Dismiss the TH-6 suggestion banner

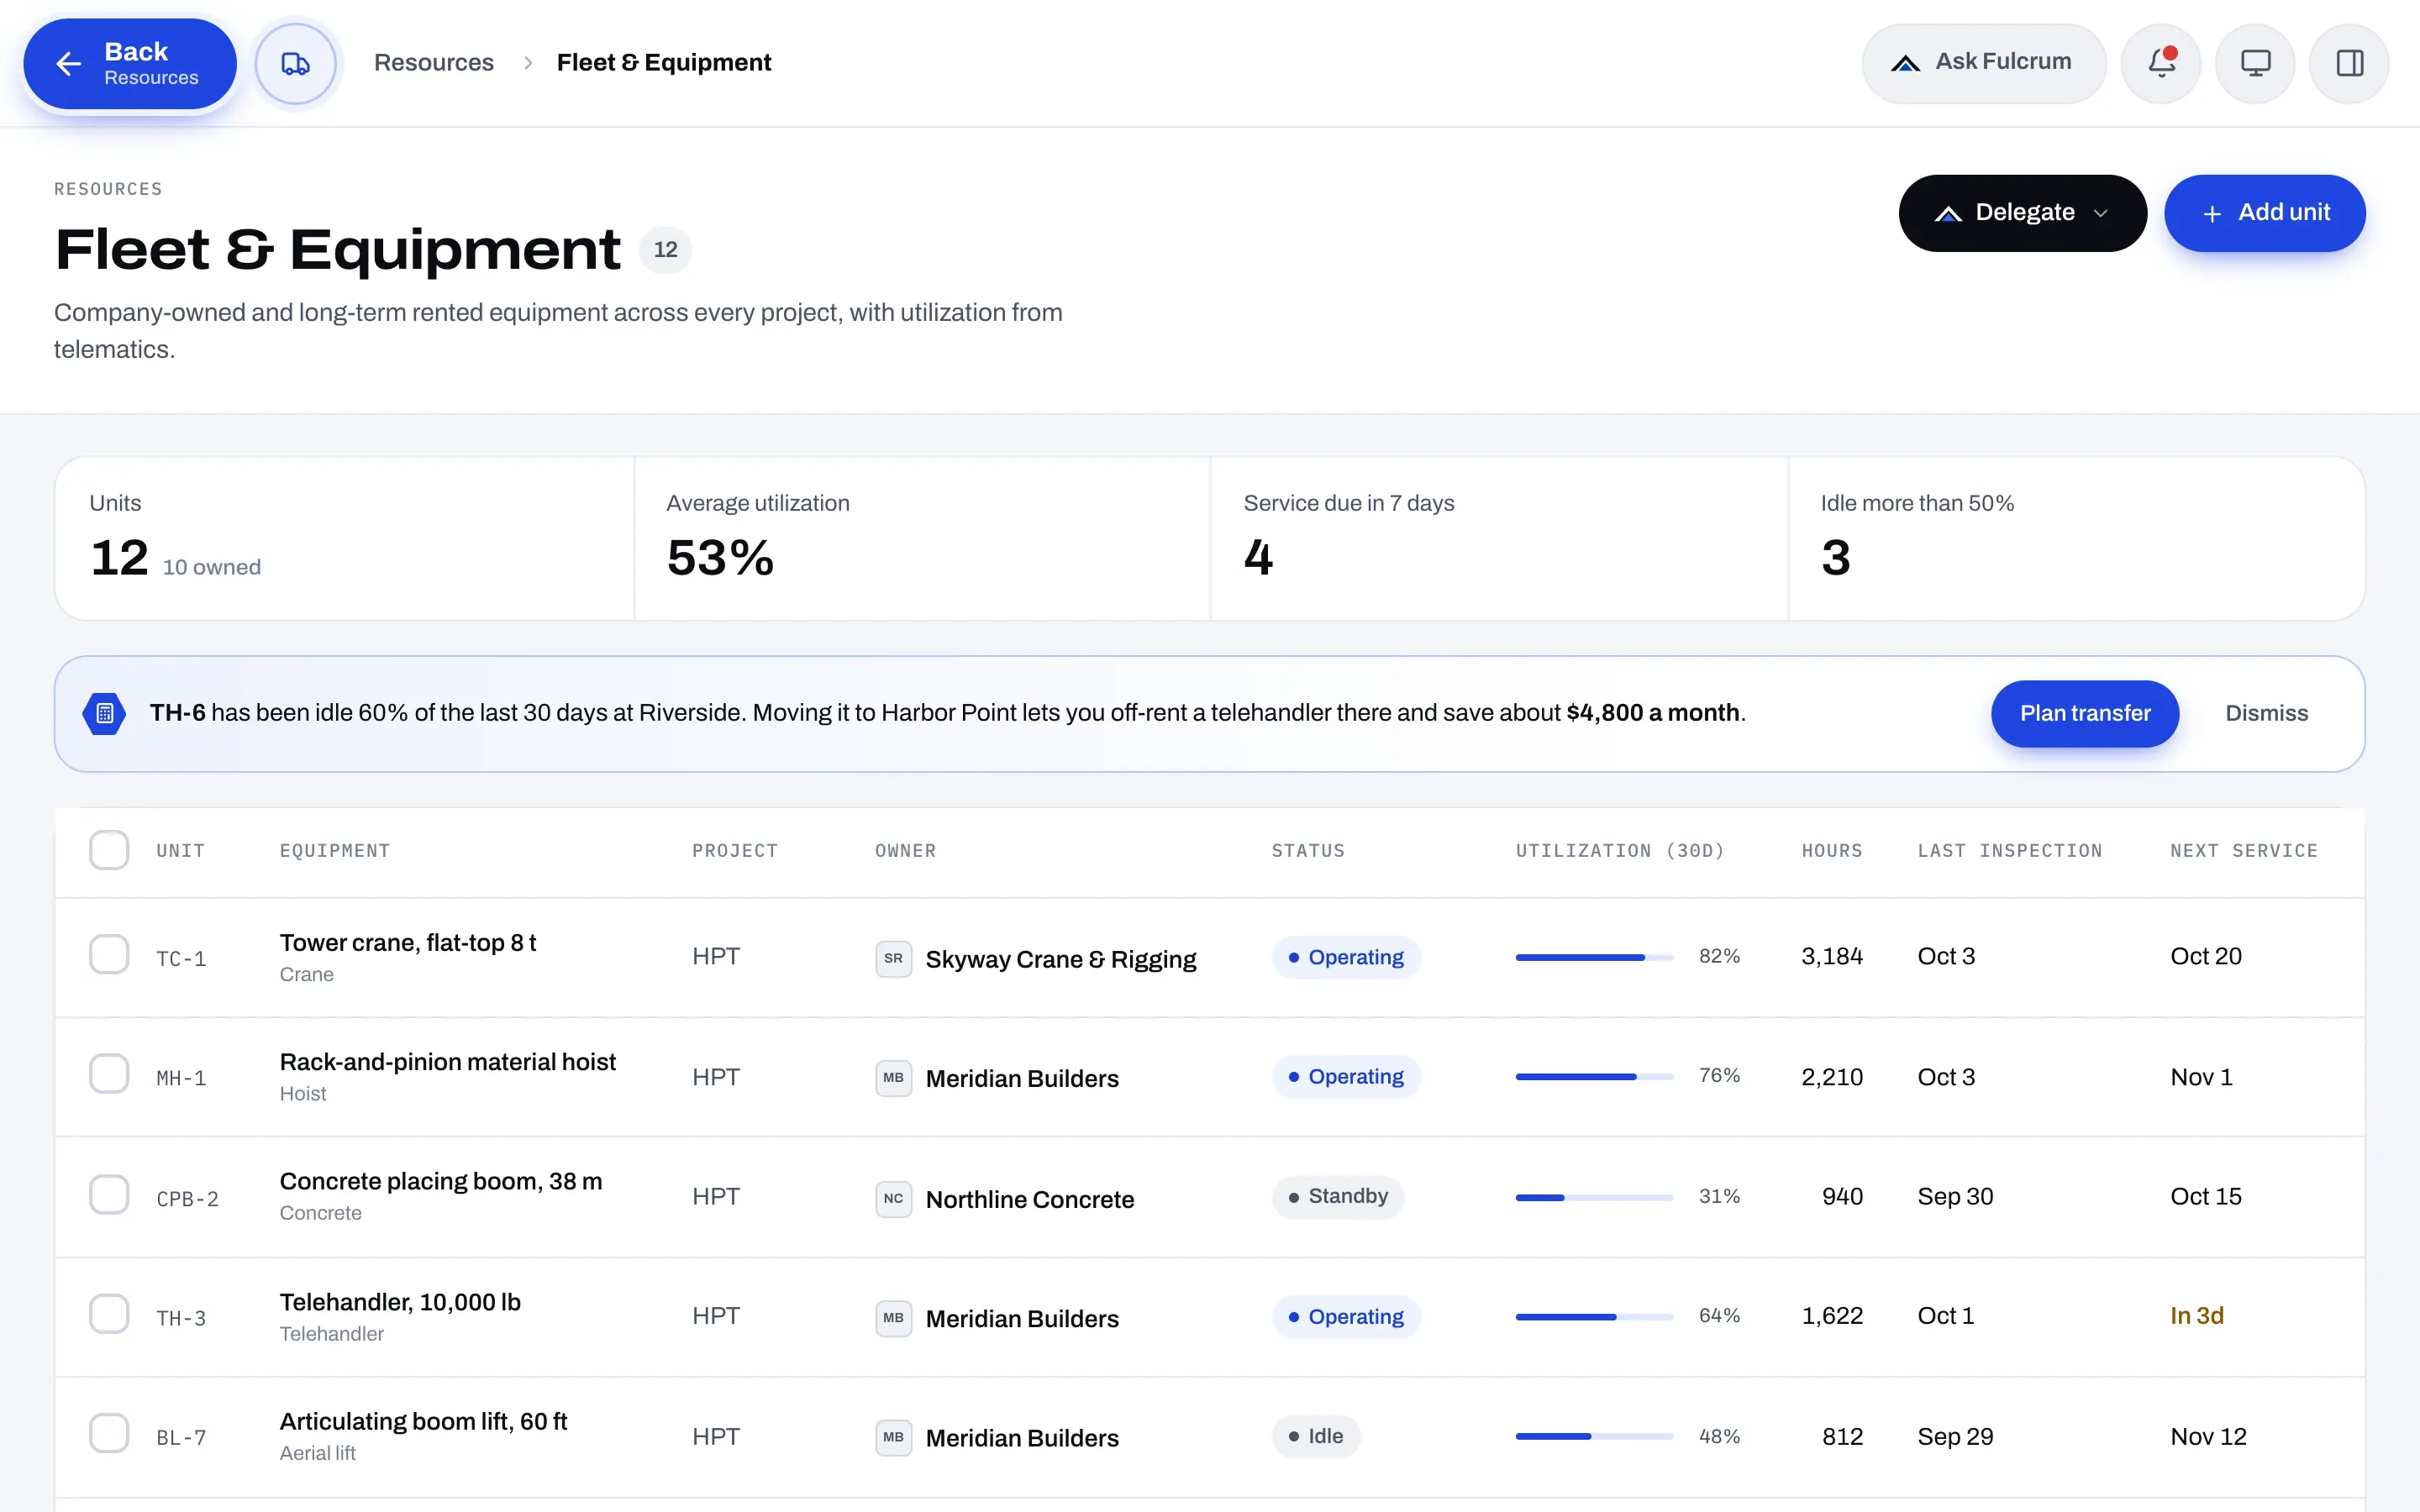(x=2266, y=713)
